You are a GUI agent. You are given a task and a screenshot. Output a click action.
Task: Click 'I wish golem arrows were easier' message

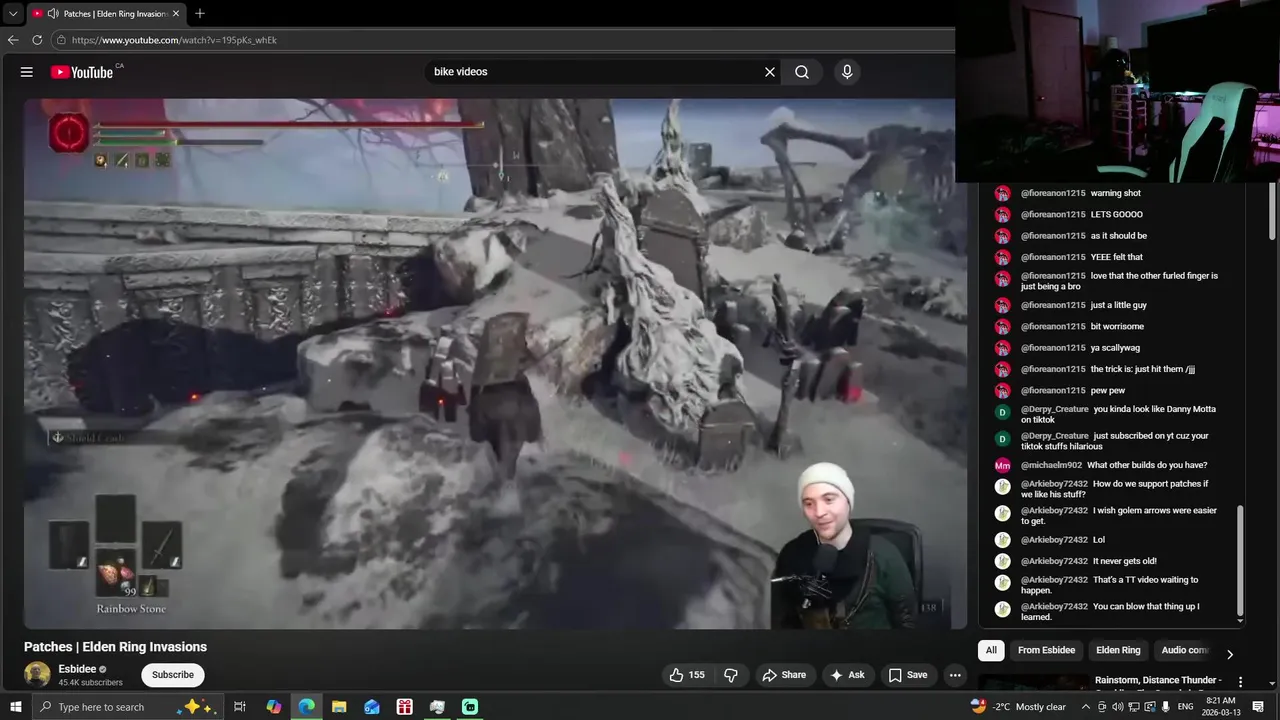pyautogui.click(x=1119, y=516)
